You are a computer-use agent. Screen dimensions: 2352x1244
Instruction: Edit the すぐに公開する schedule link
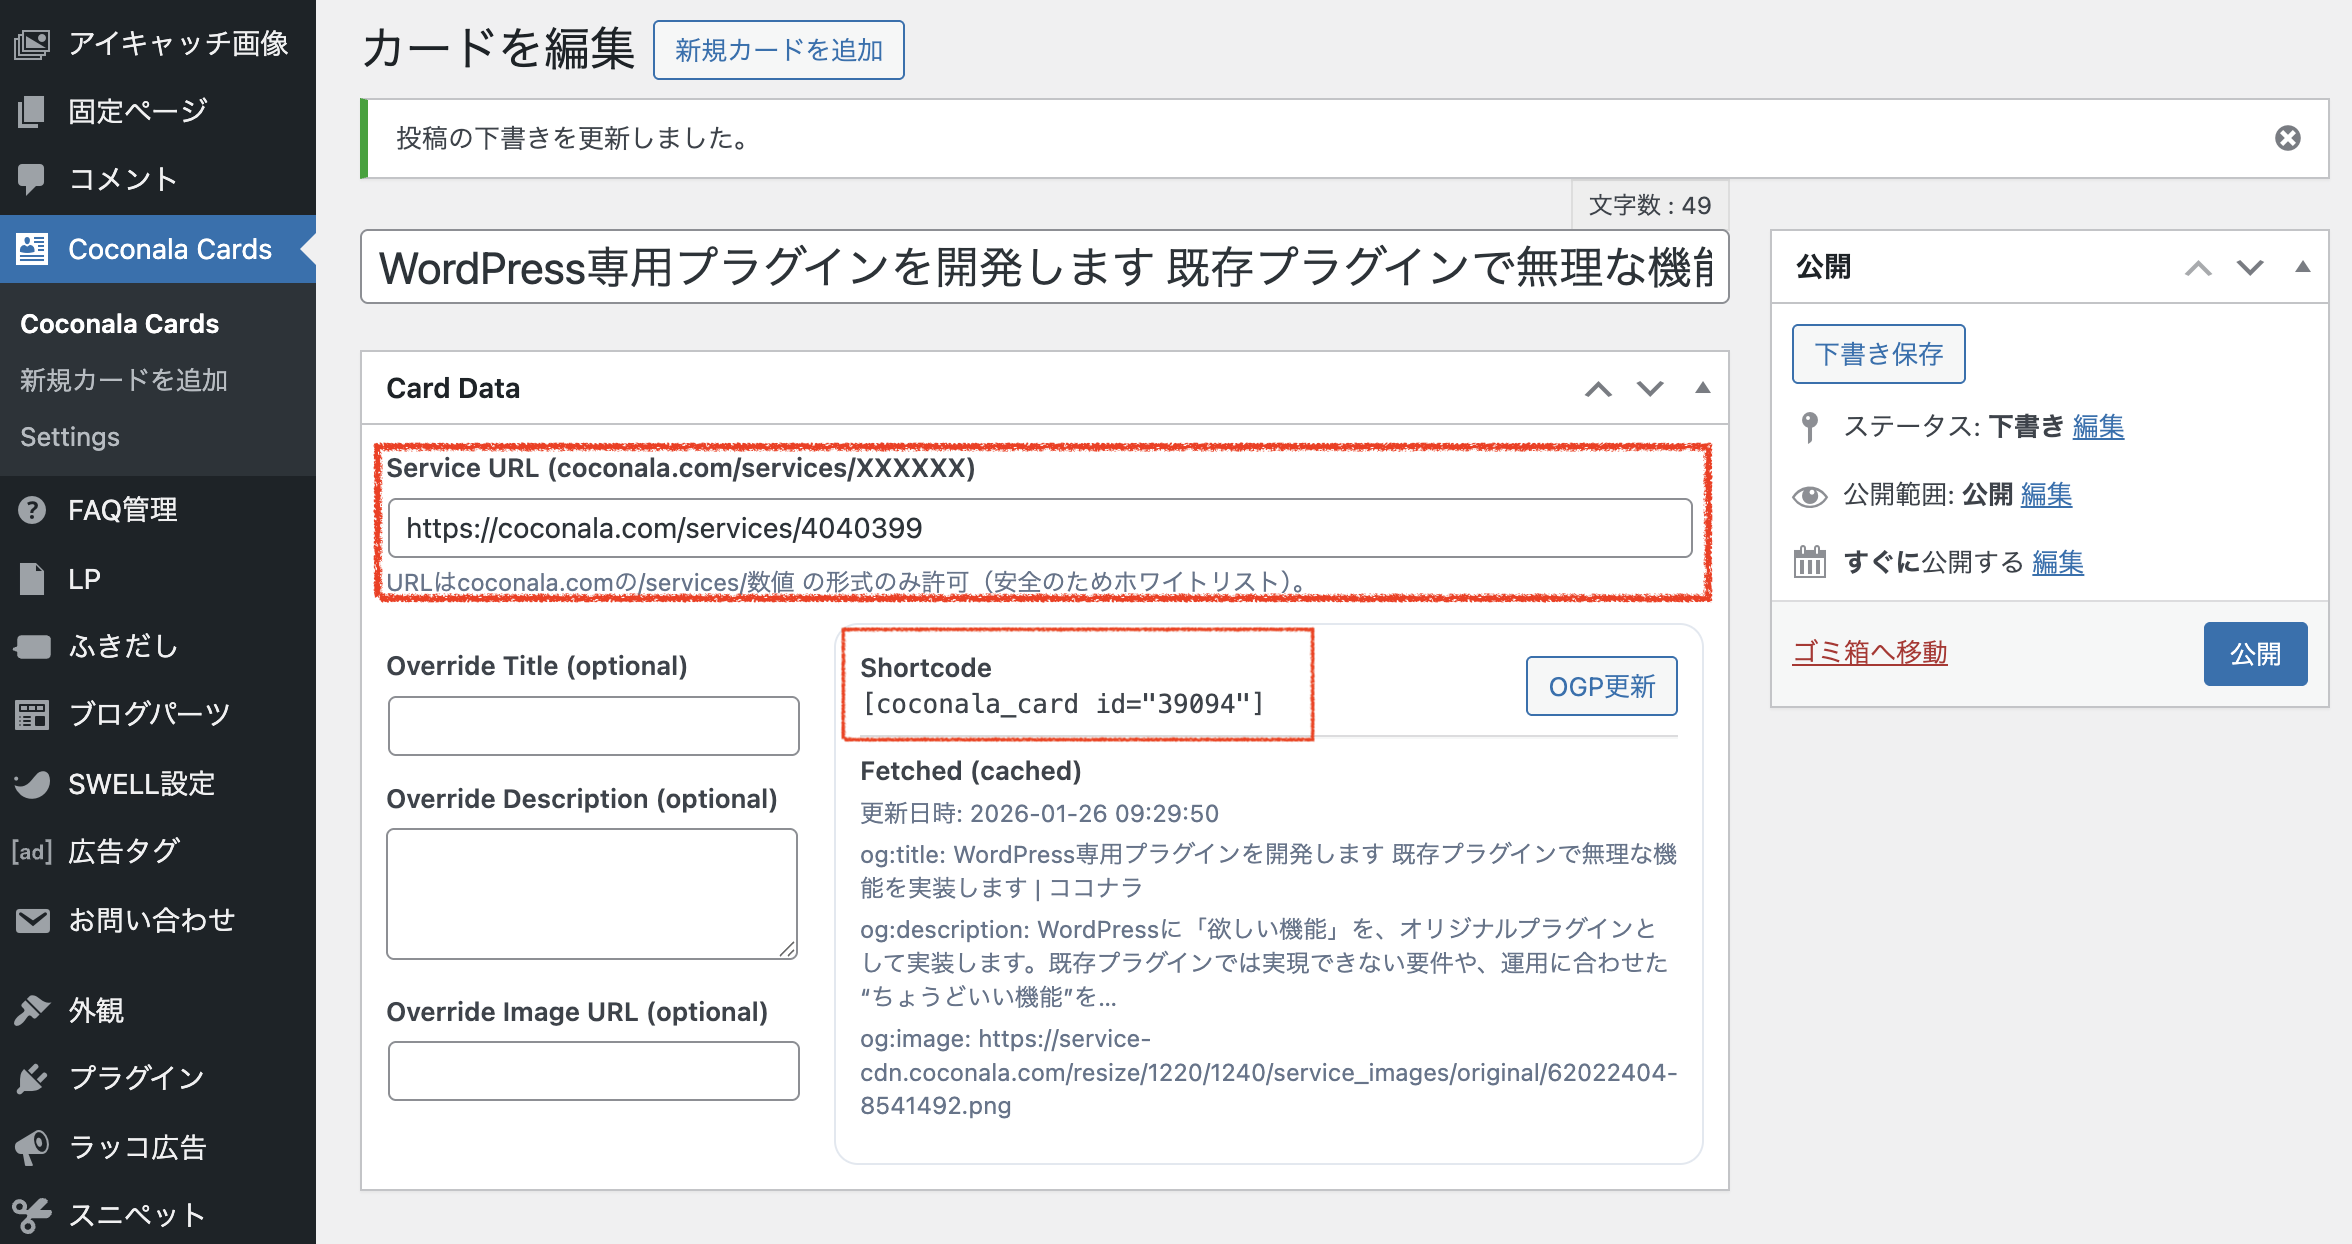point(2058,563)
